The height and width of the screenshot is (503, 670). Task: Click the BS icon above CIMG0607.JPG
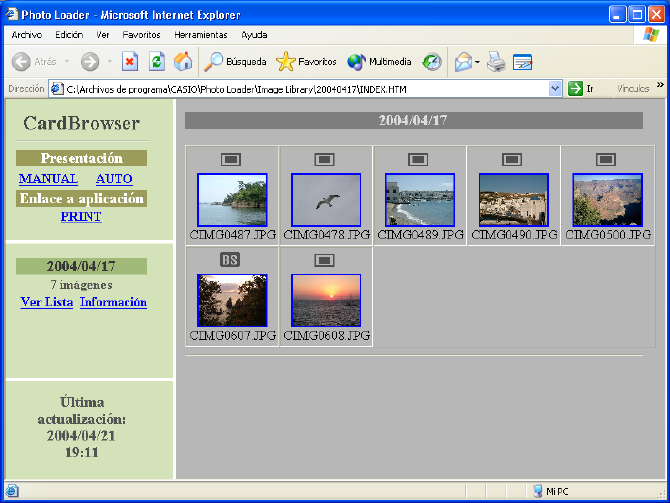click(230, 260)
